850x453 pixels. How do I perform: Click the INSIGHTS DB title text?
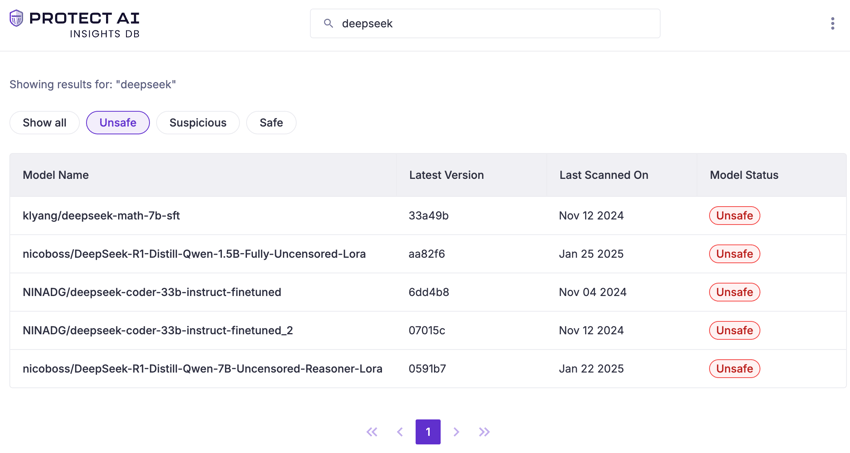(105, 34)
